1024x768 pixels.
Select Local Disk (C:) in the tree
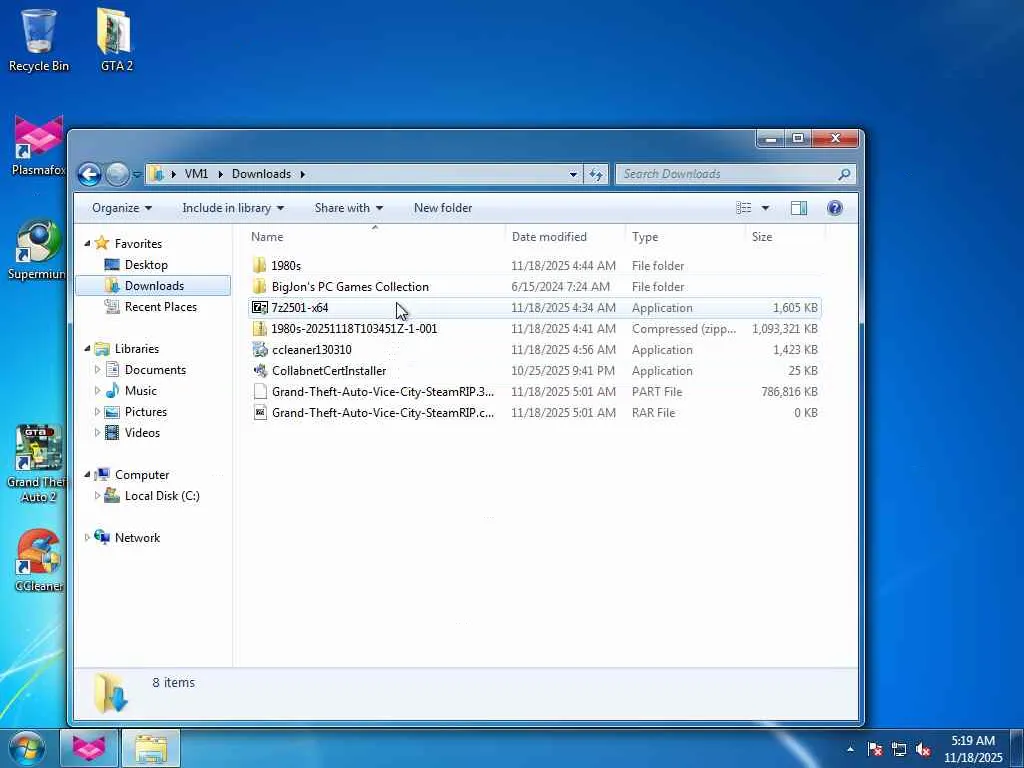point(162,496)
